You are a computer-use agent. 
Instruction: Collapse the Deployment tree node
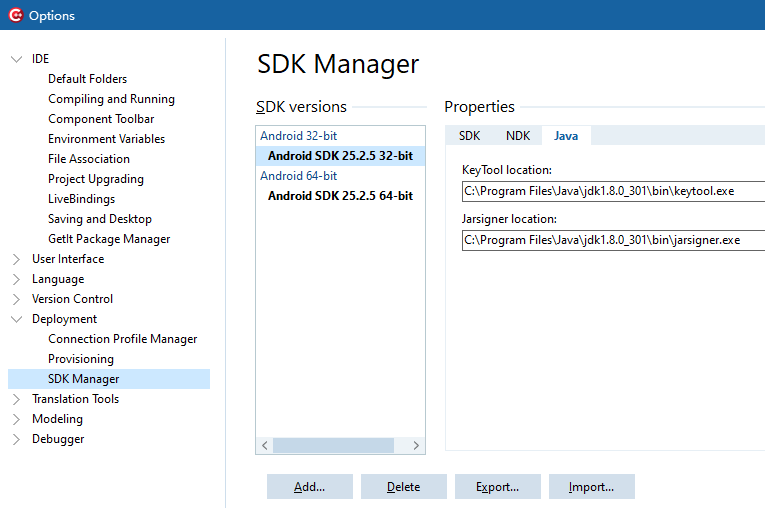(x=16, y=319)
